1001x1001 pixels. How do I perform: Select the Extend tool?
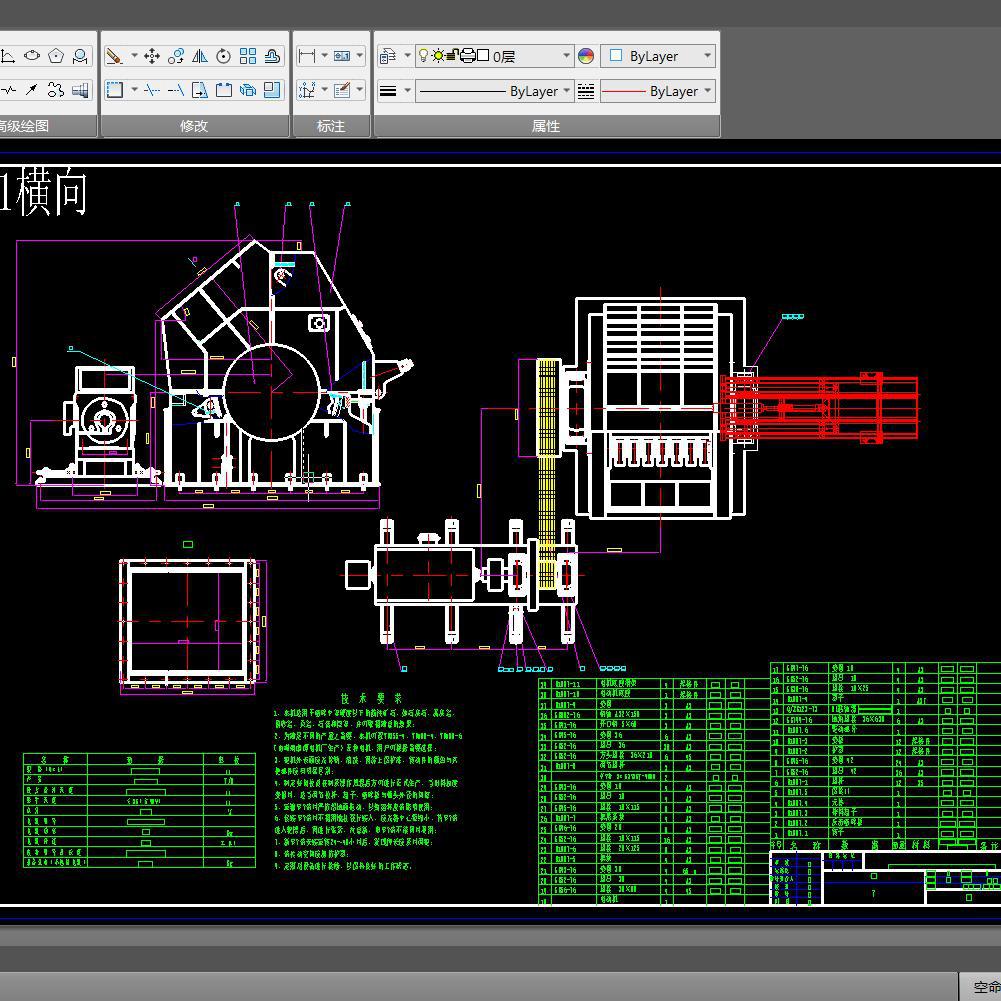coord(176,90)
